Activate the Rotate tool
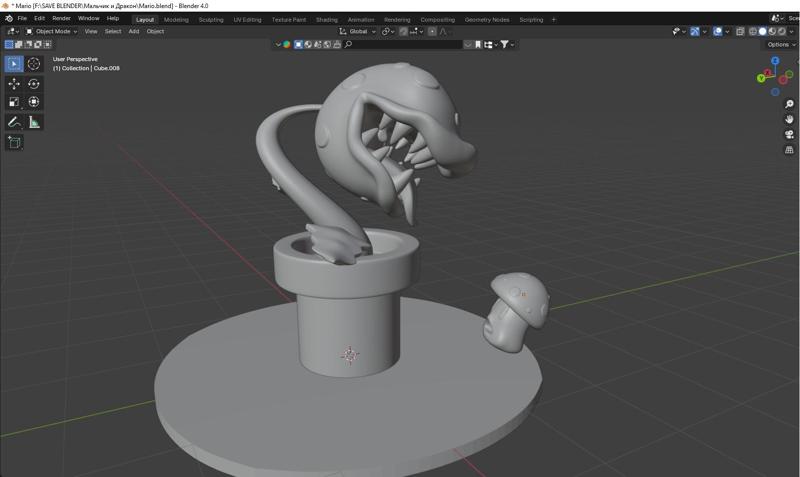800x477 pixels. point(34,84)
